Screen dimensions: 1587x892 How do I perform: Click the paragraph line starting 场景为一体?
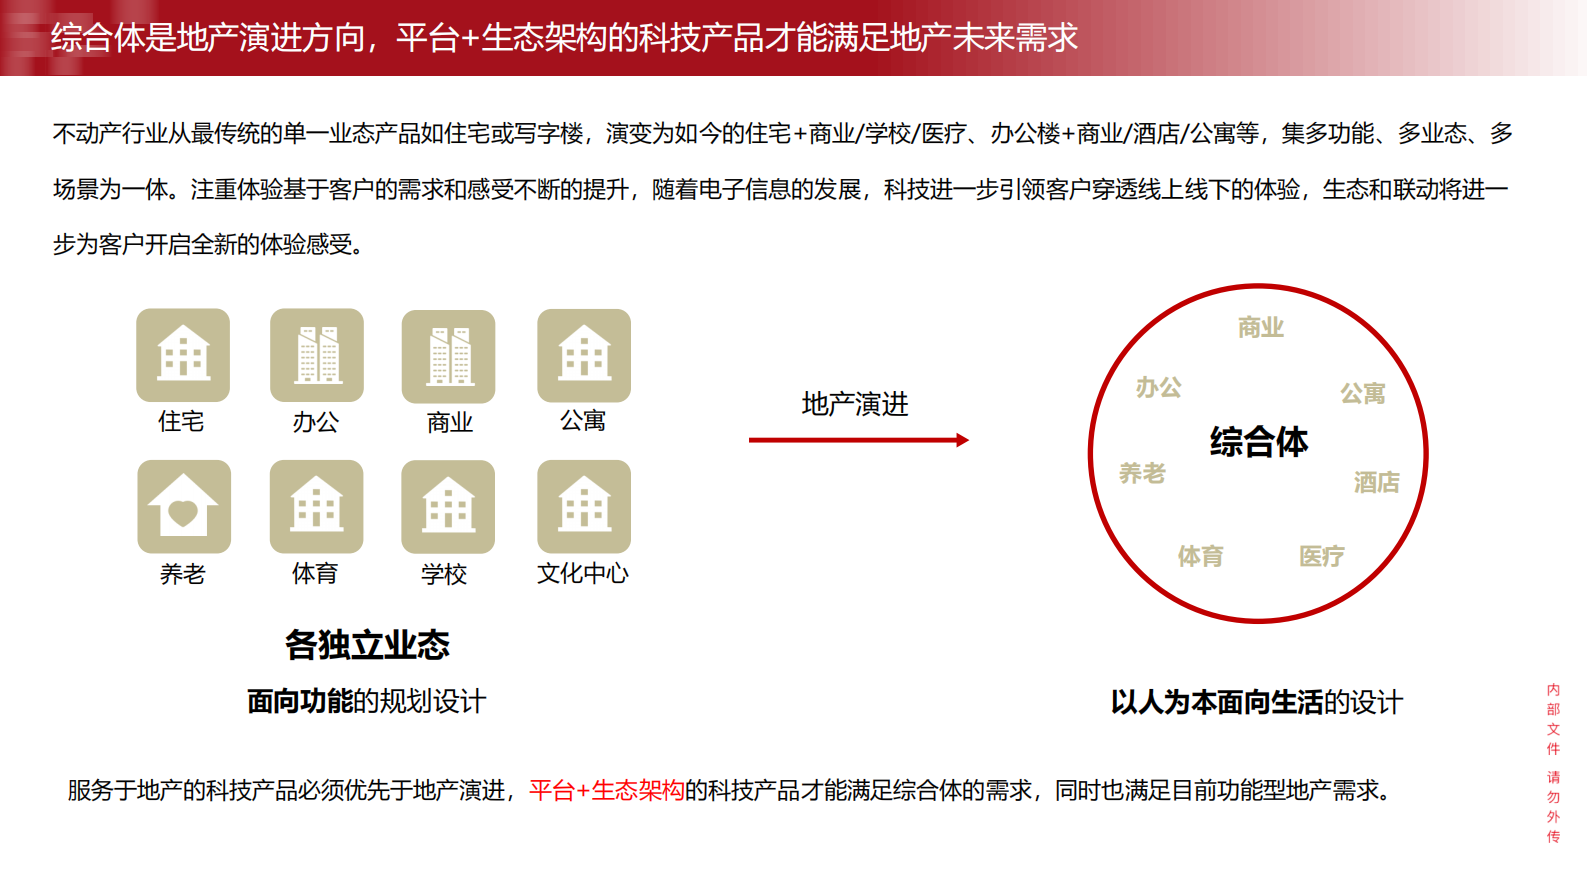(781, 189)
